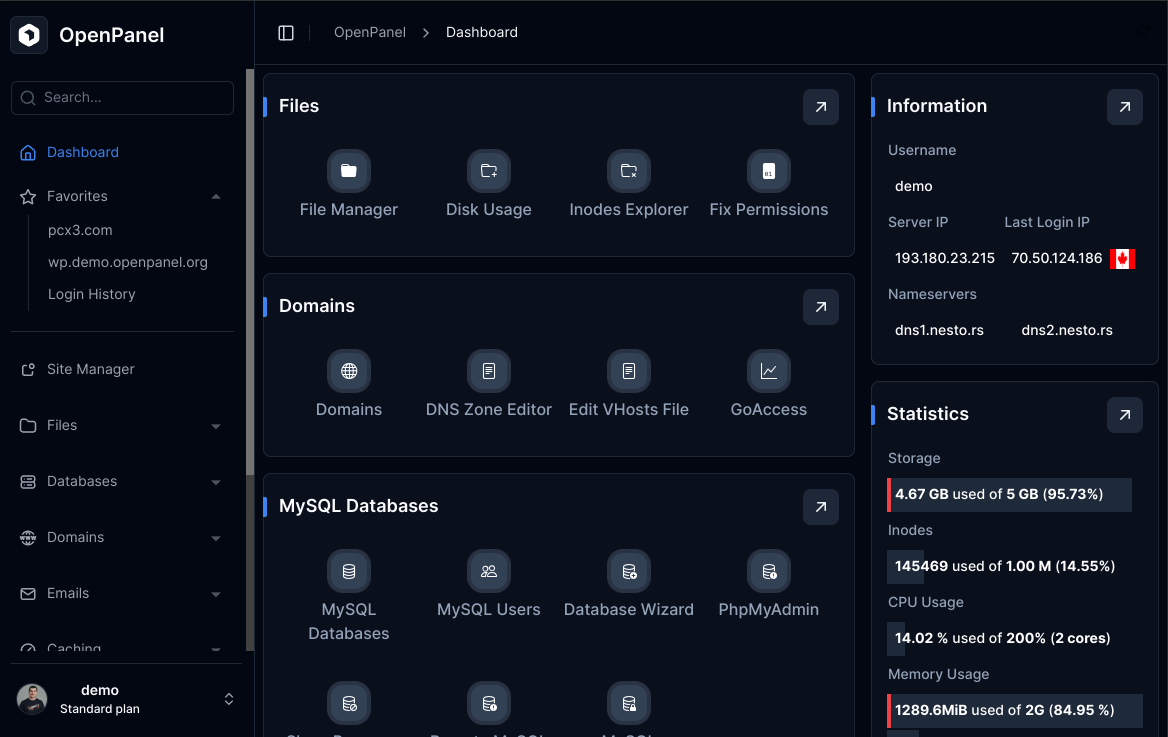Click the OpenPanel title text in the sidebar

pos(112,35)
